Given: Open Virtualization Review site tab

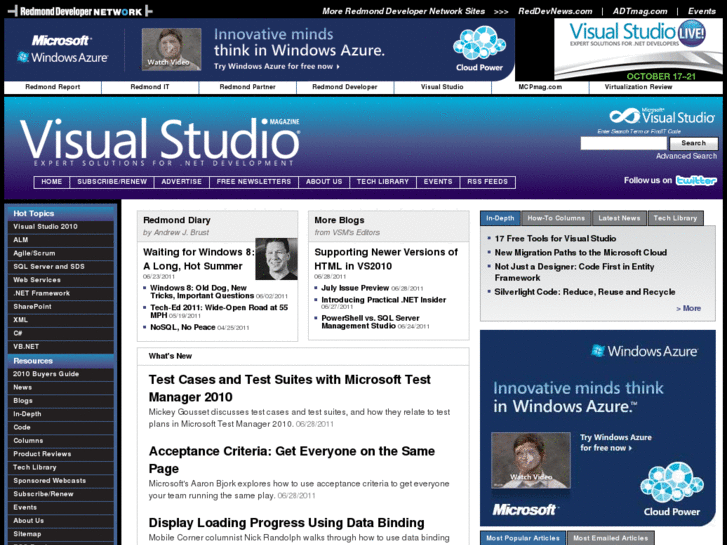Looking at the screenshot, I should point(638,87).
